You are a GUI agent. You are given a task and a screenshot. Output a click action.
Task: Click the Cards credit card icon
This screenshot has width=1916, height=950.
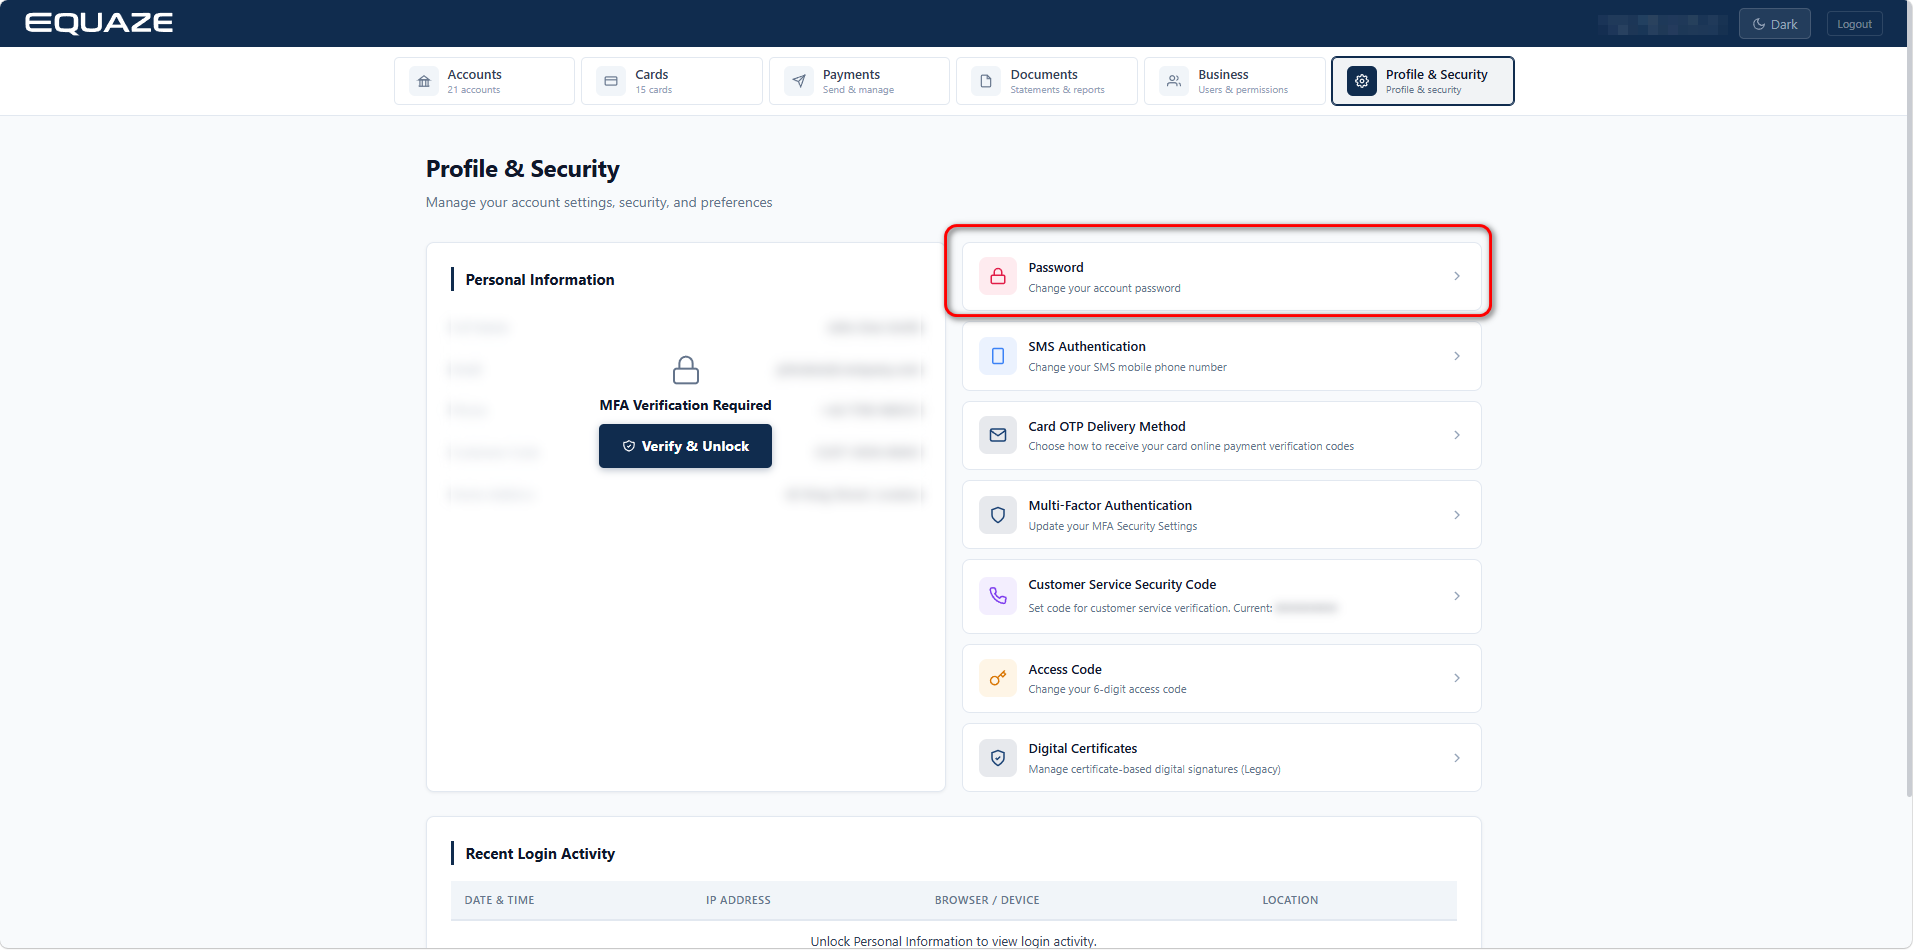pyautogui.click(x=611, y=81)
